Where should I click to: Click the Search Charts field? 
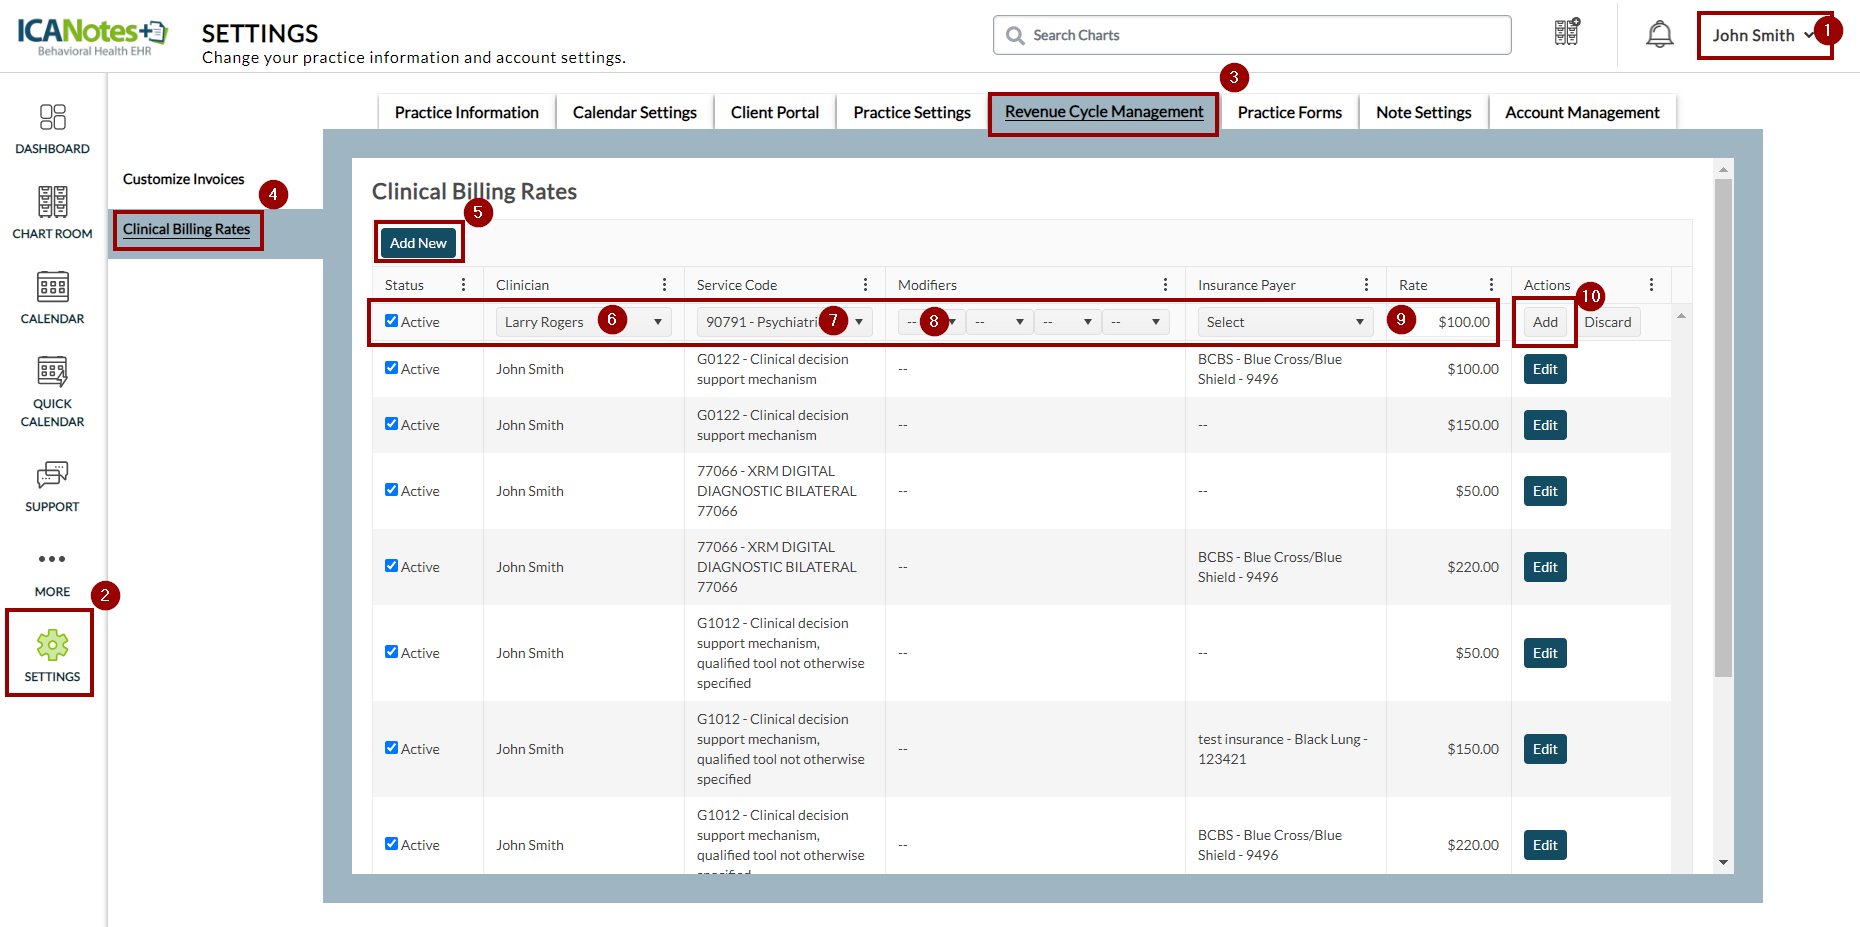(x=1252, y=35)
